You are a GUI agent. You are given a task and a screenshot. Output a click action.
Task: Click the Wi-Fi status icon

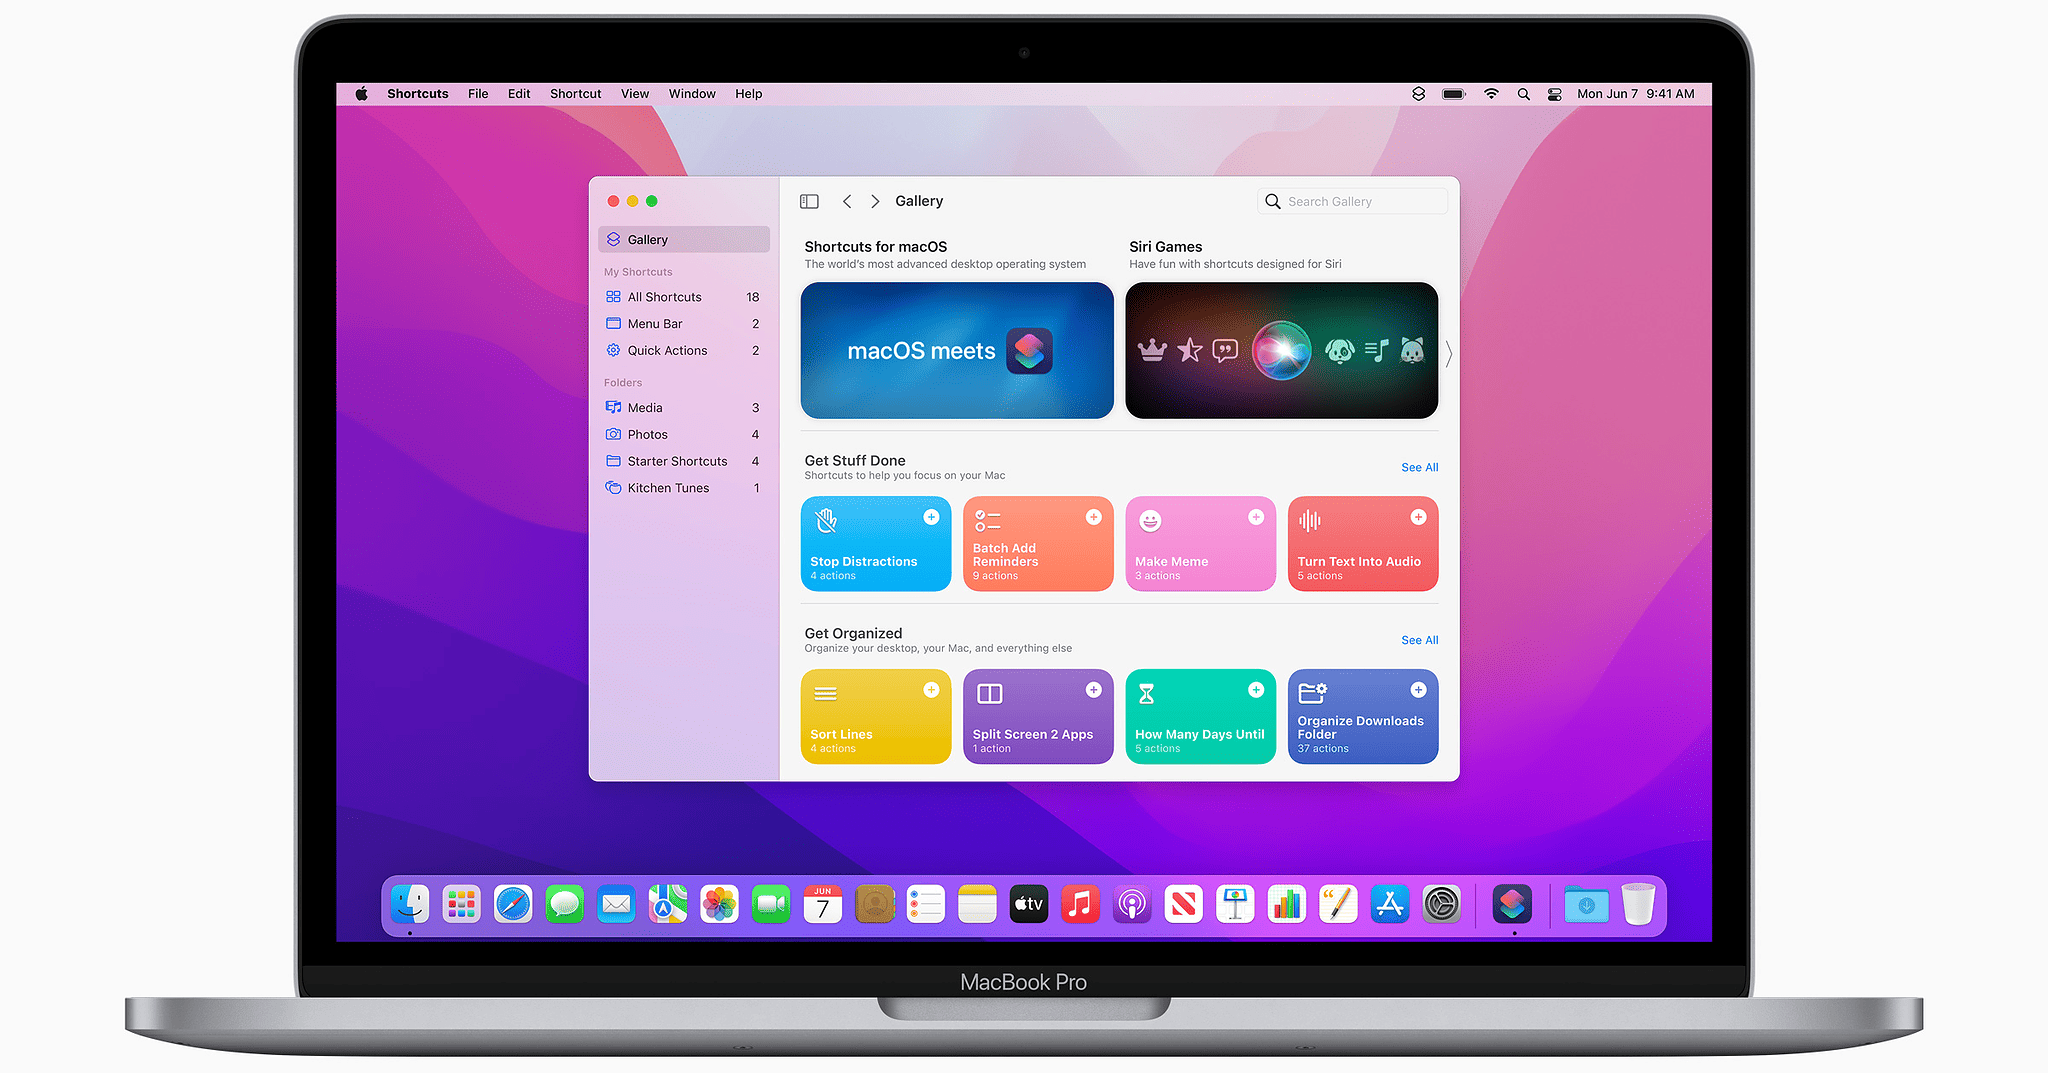tap(1491, 94)
